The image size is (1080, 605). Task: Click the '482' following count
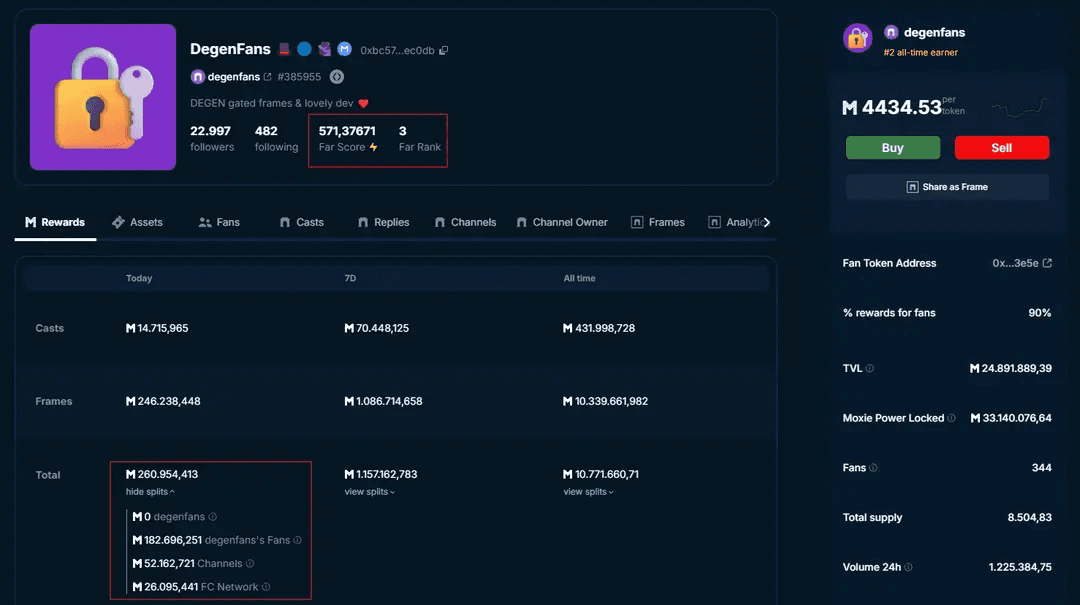[x=266, y=131]
